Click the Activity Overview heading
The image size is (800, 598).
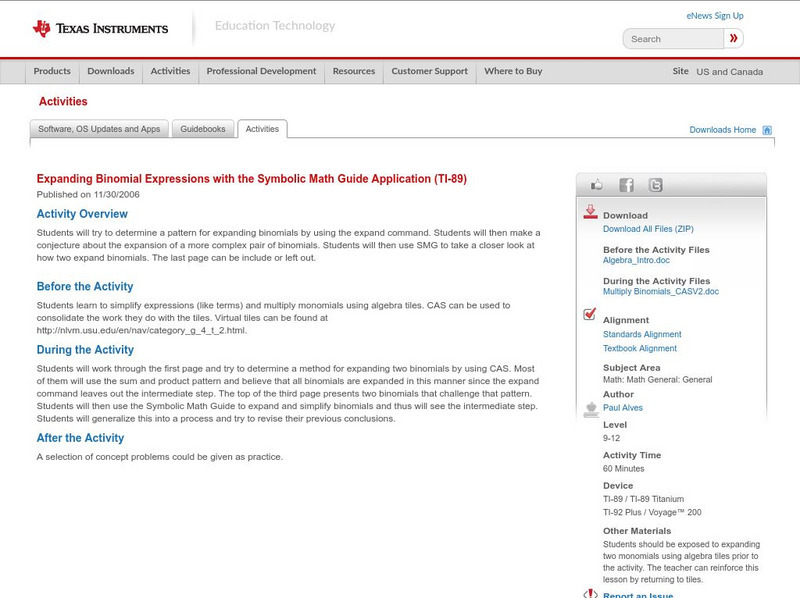pos(82,214)
